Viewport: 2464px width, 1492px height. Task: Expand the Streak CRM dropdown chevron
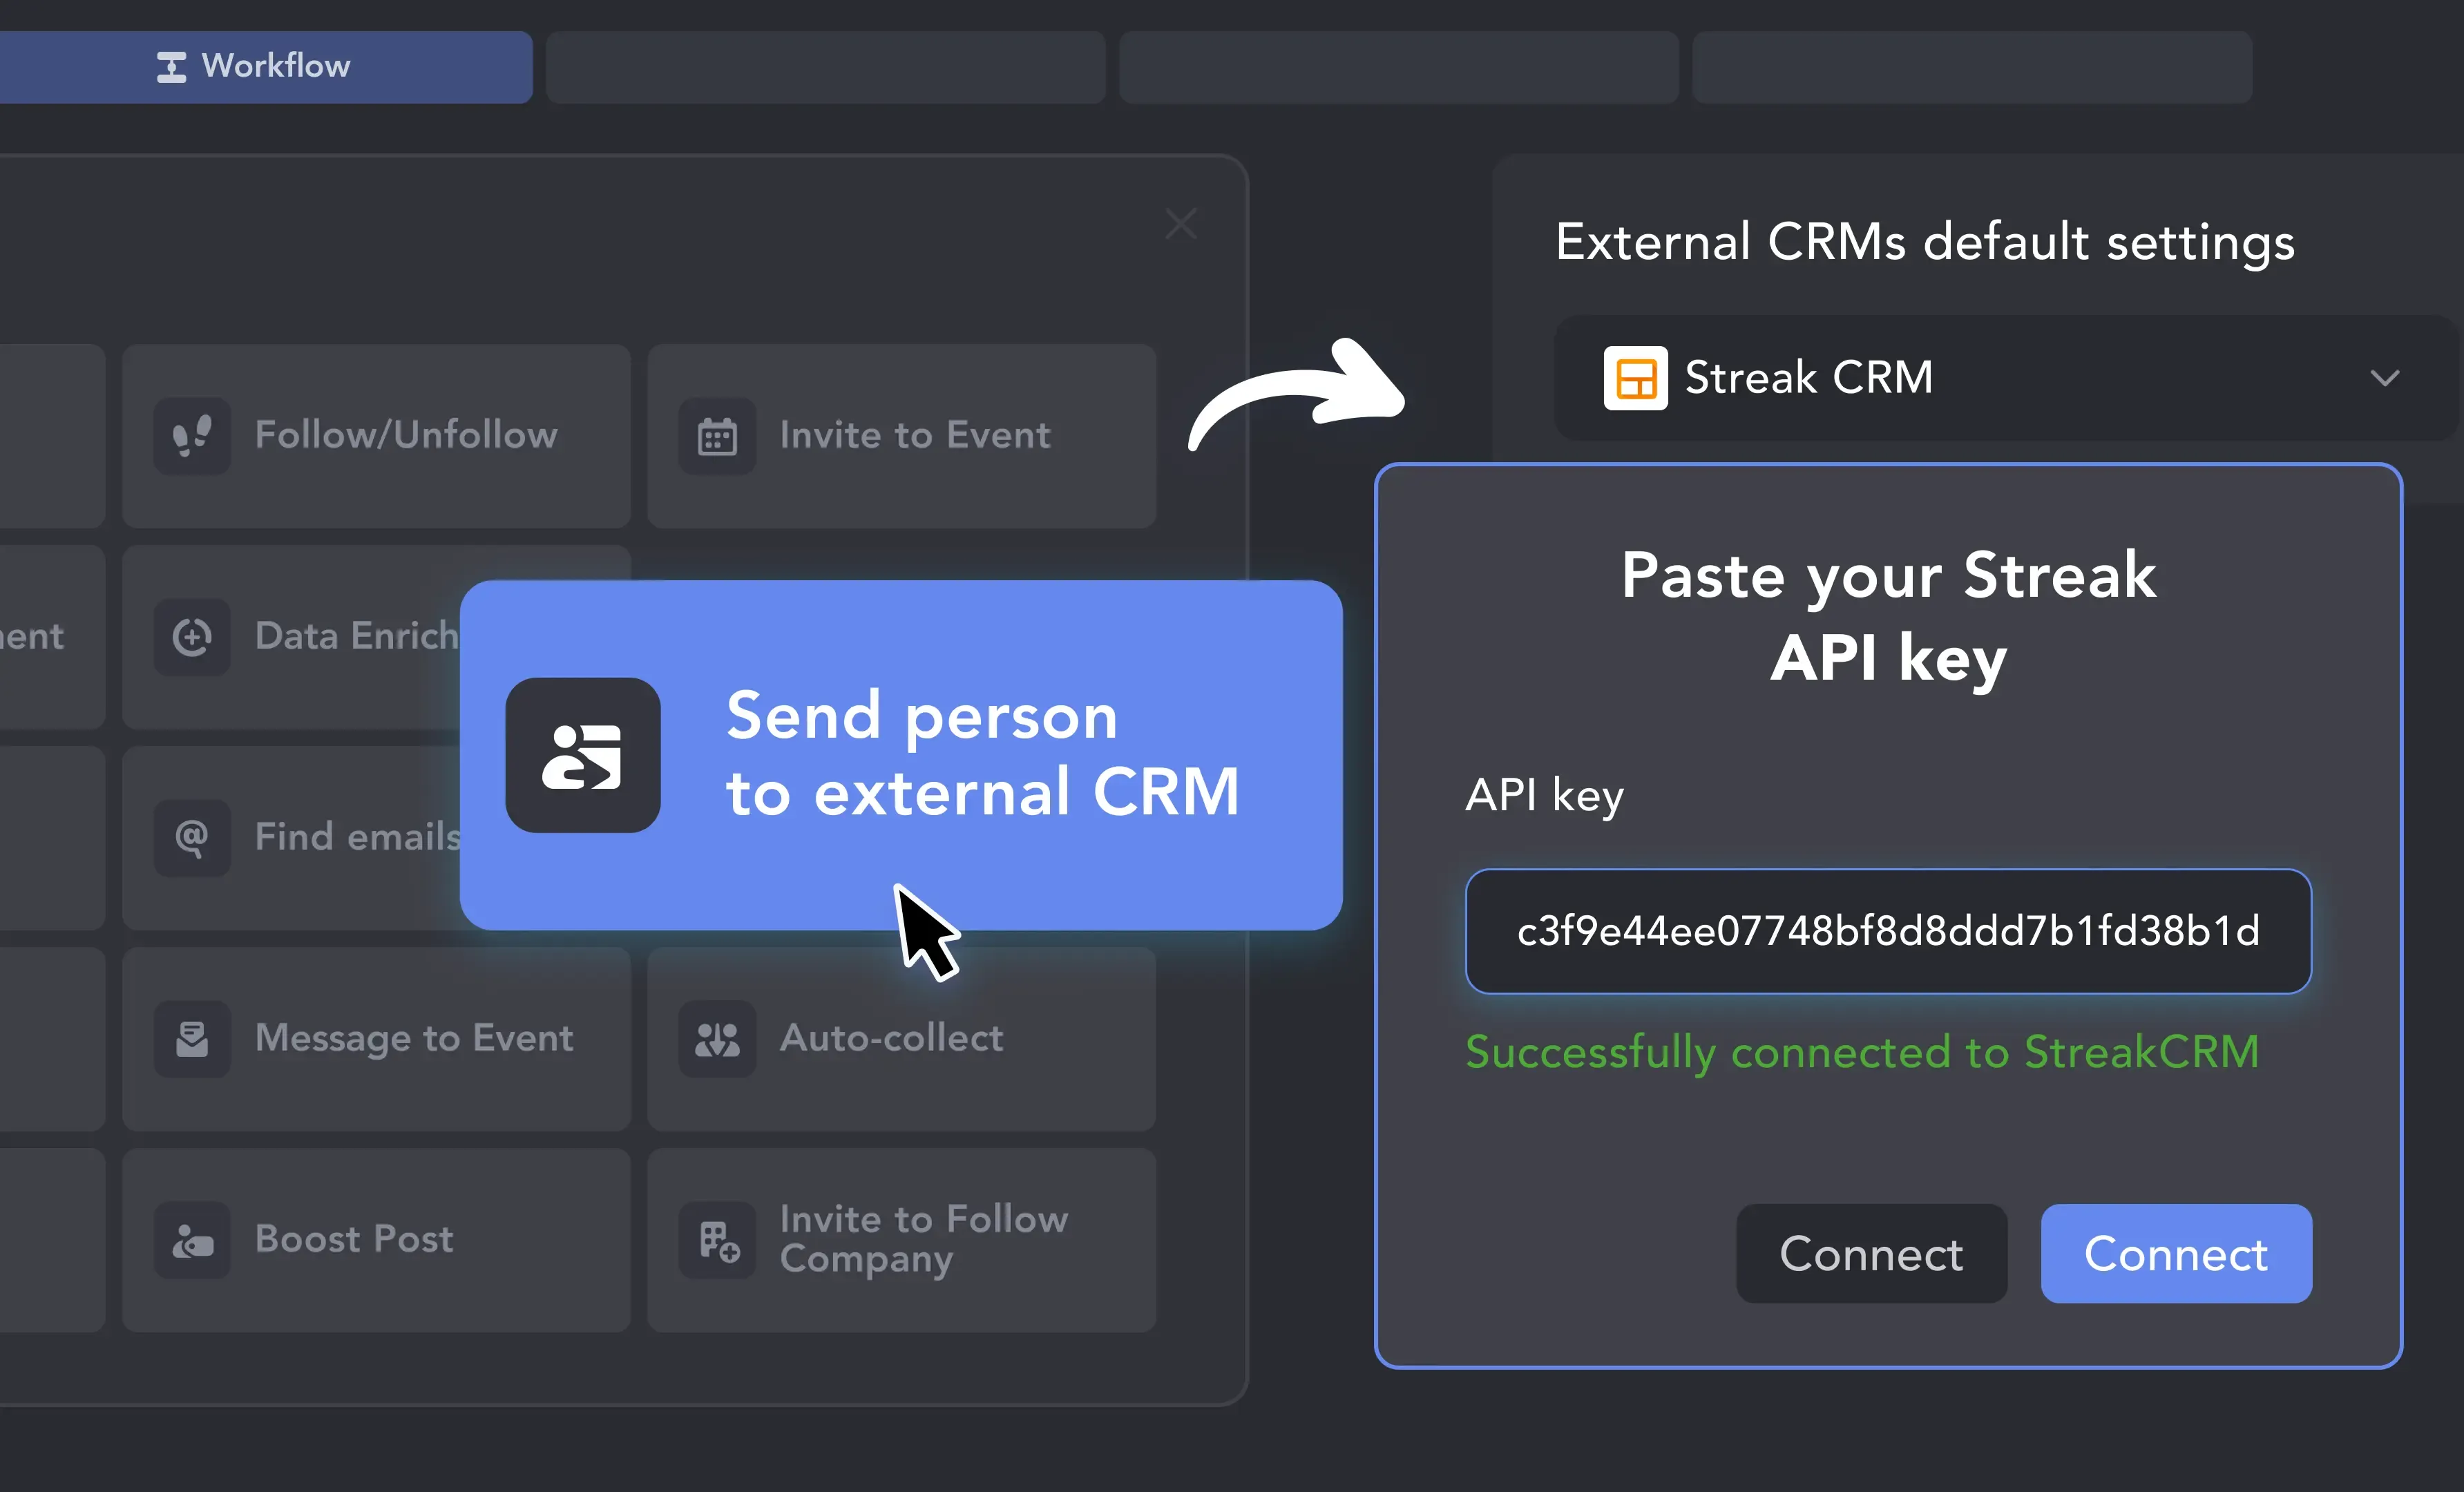point(2385,378)
